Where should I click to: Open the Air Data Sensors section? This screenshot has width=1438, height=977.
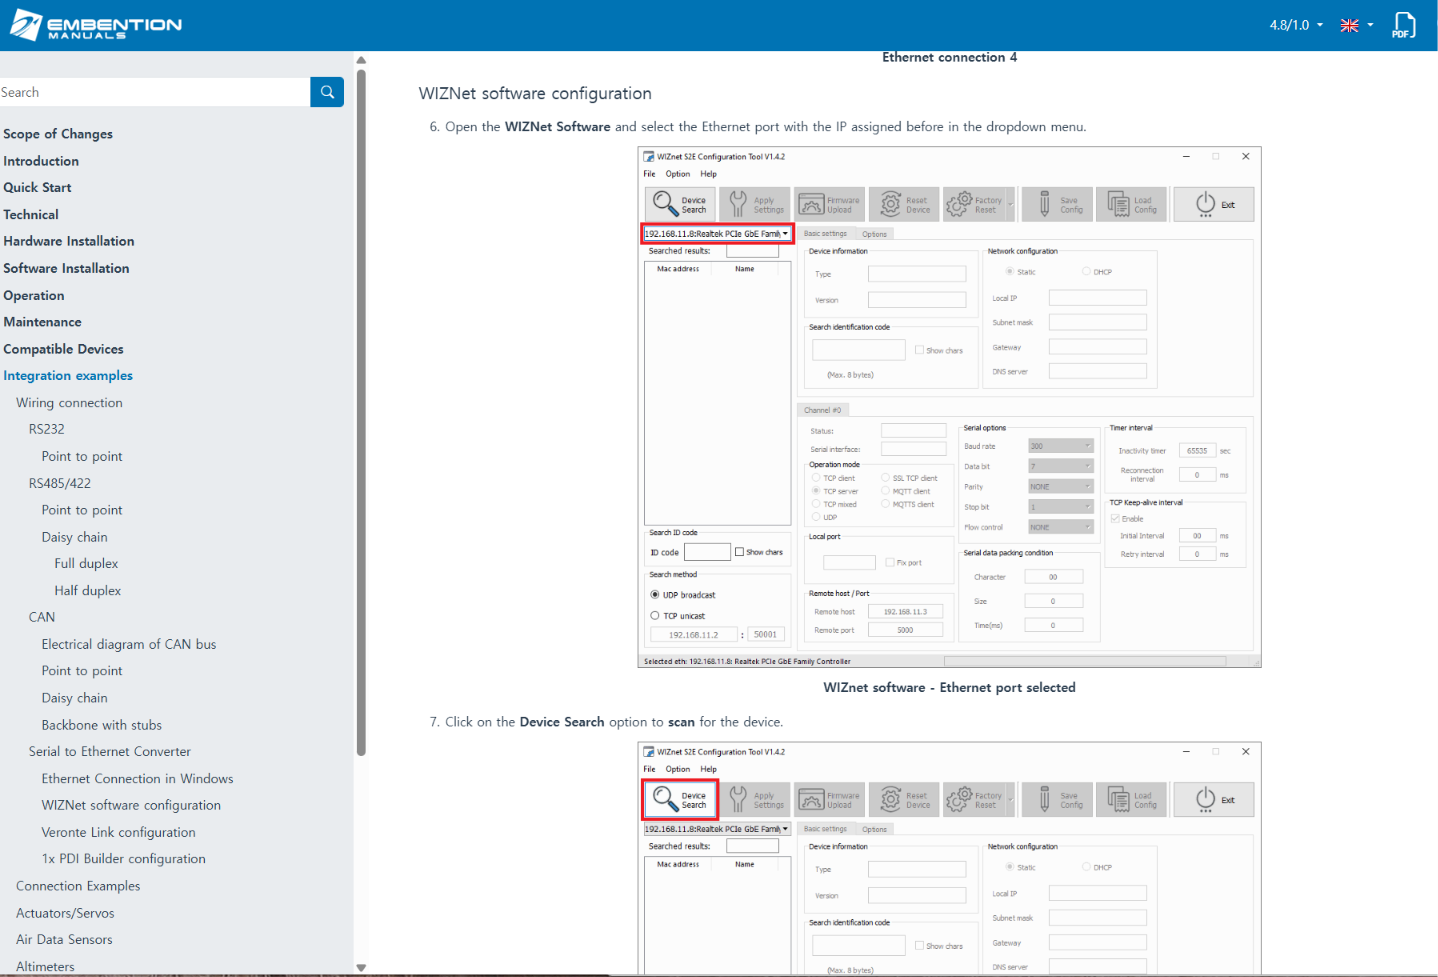[64, 940]
